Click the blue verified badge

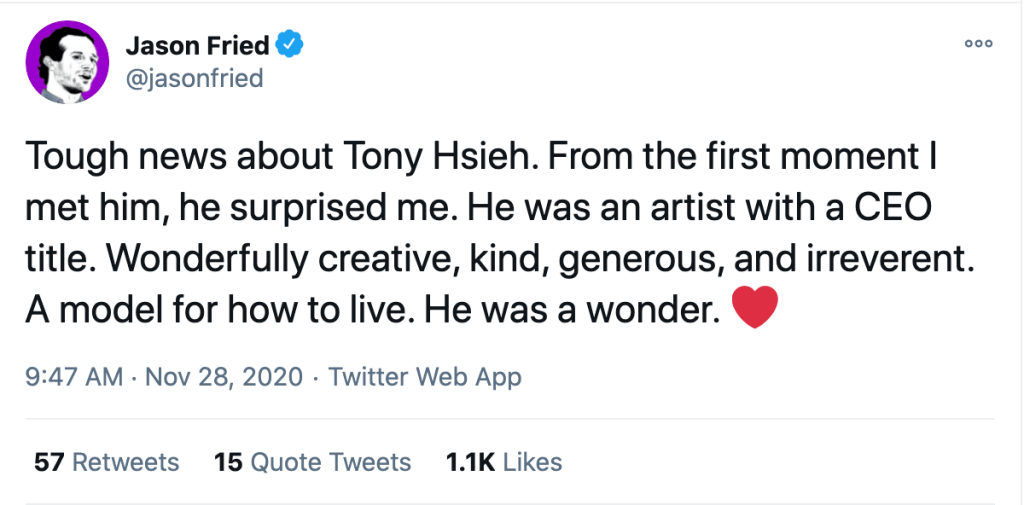click(291, 45)
